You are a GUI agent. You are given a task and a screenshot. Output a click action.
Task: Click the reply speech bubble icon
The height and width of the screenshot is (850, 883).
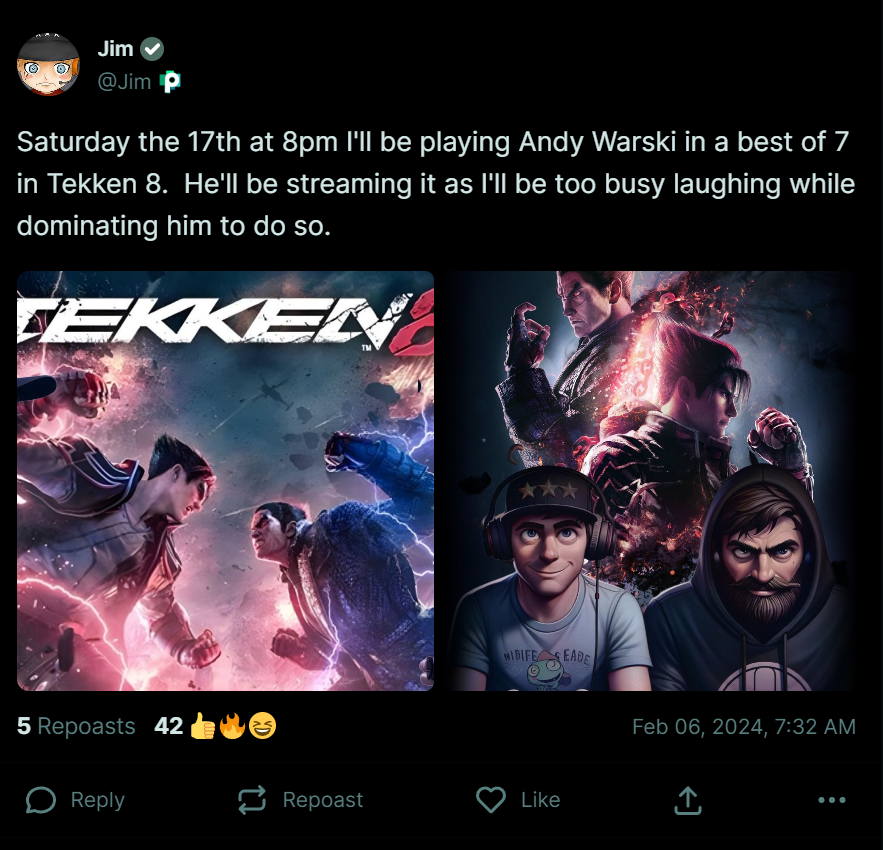tap(40, 800)
